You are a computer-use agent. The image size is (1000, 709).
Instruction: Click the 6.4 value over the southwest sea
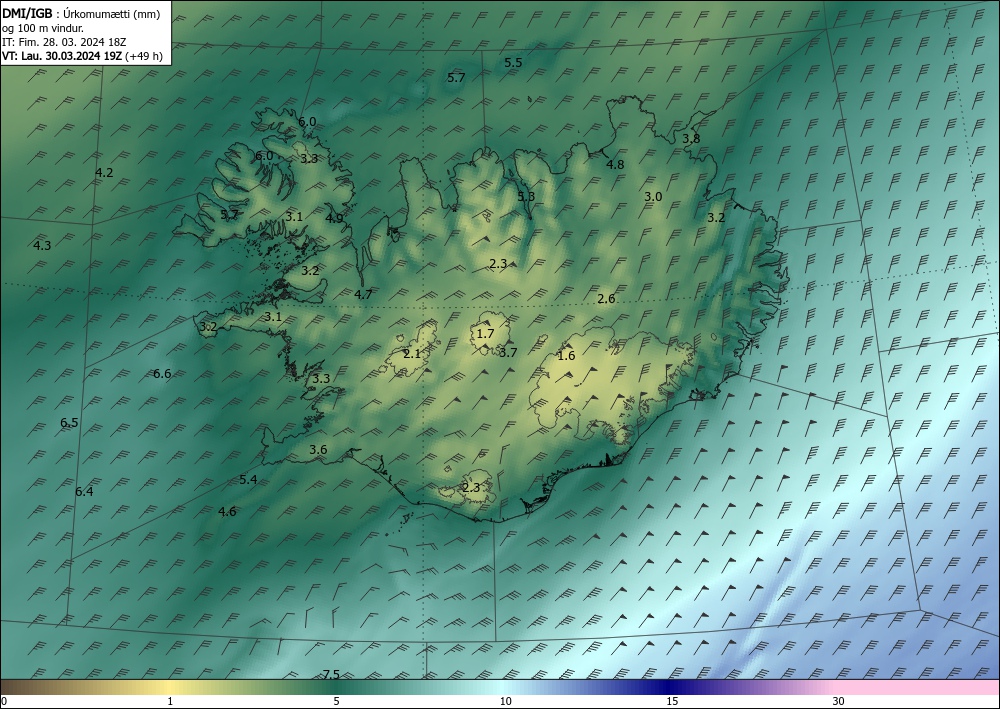click(84, 491)
